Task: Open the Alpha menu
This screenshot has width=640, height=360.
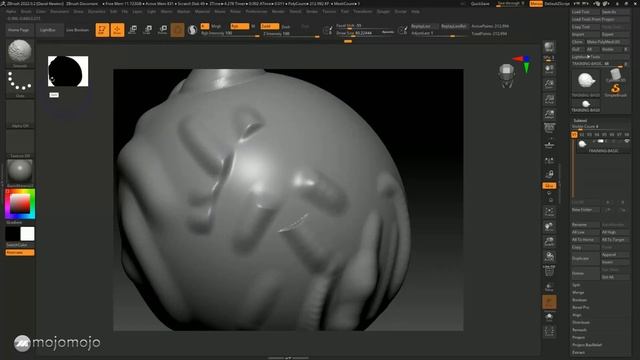Action: click(x=11, y=11)
